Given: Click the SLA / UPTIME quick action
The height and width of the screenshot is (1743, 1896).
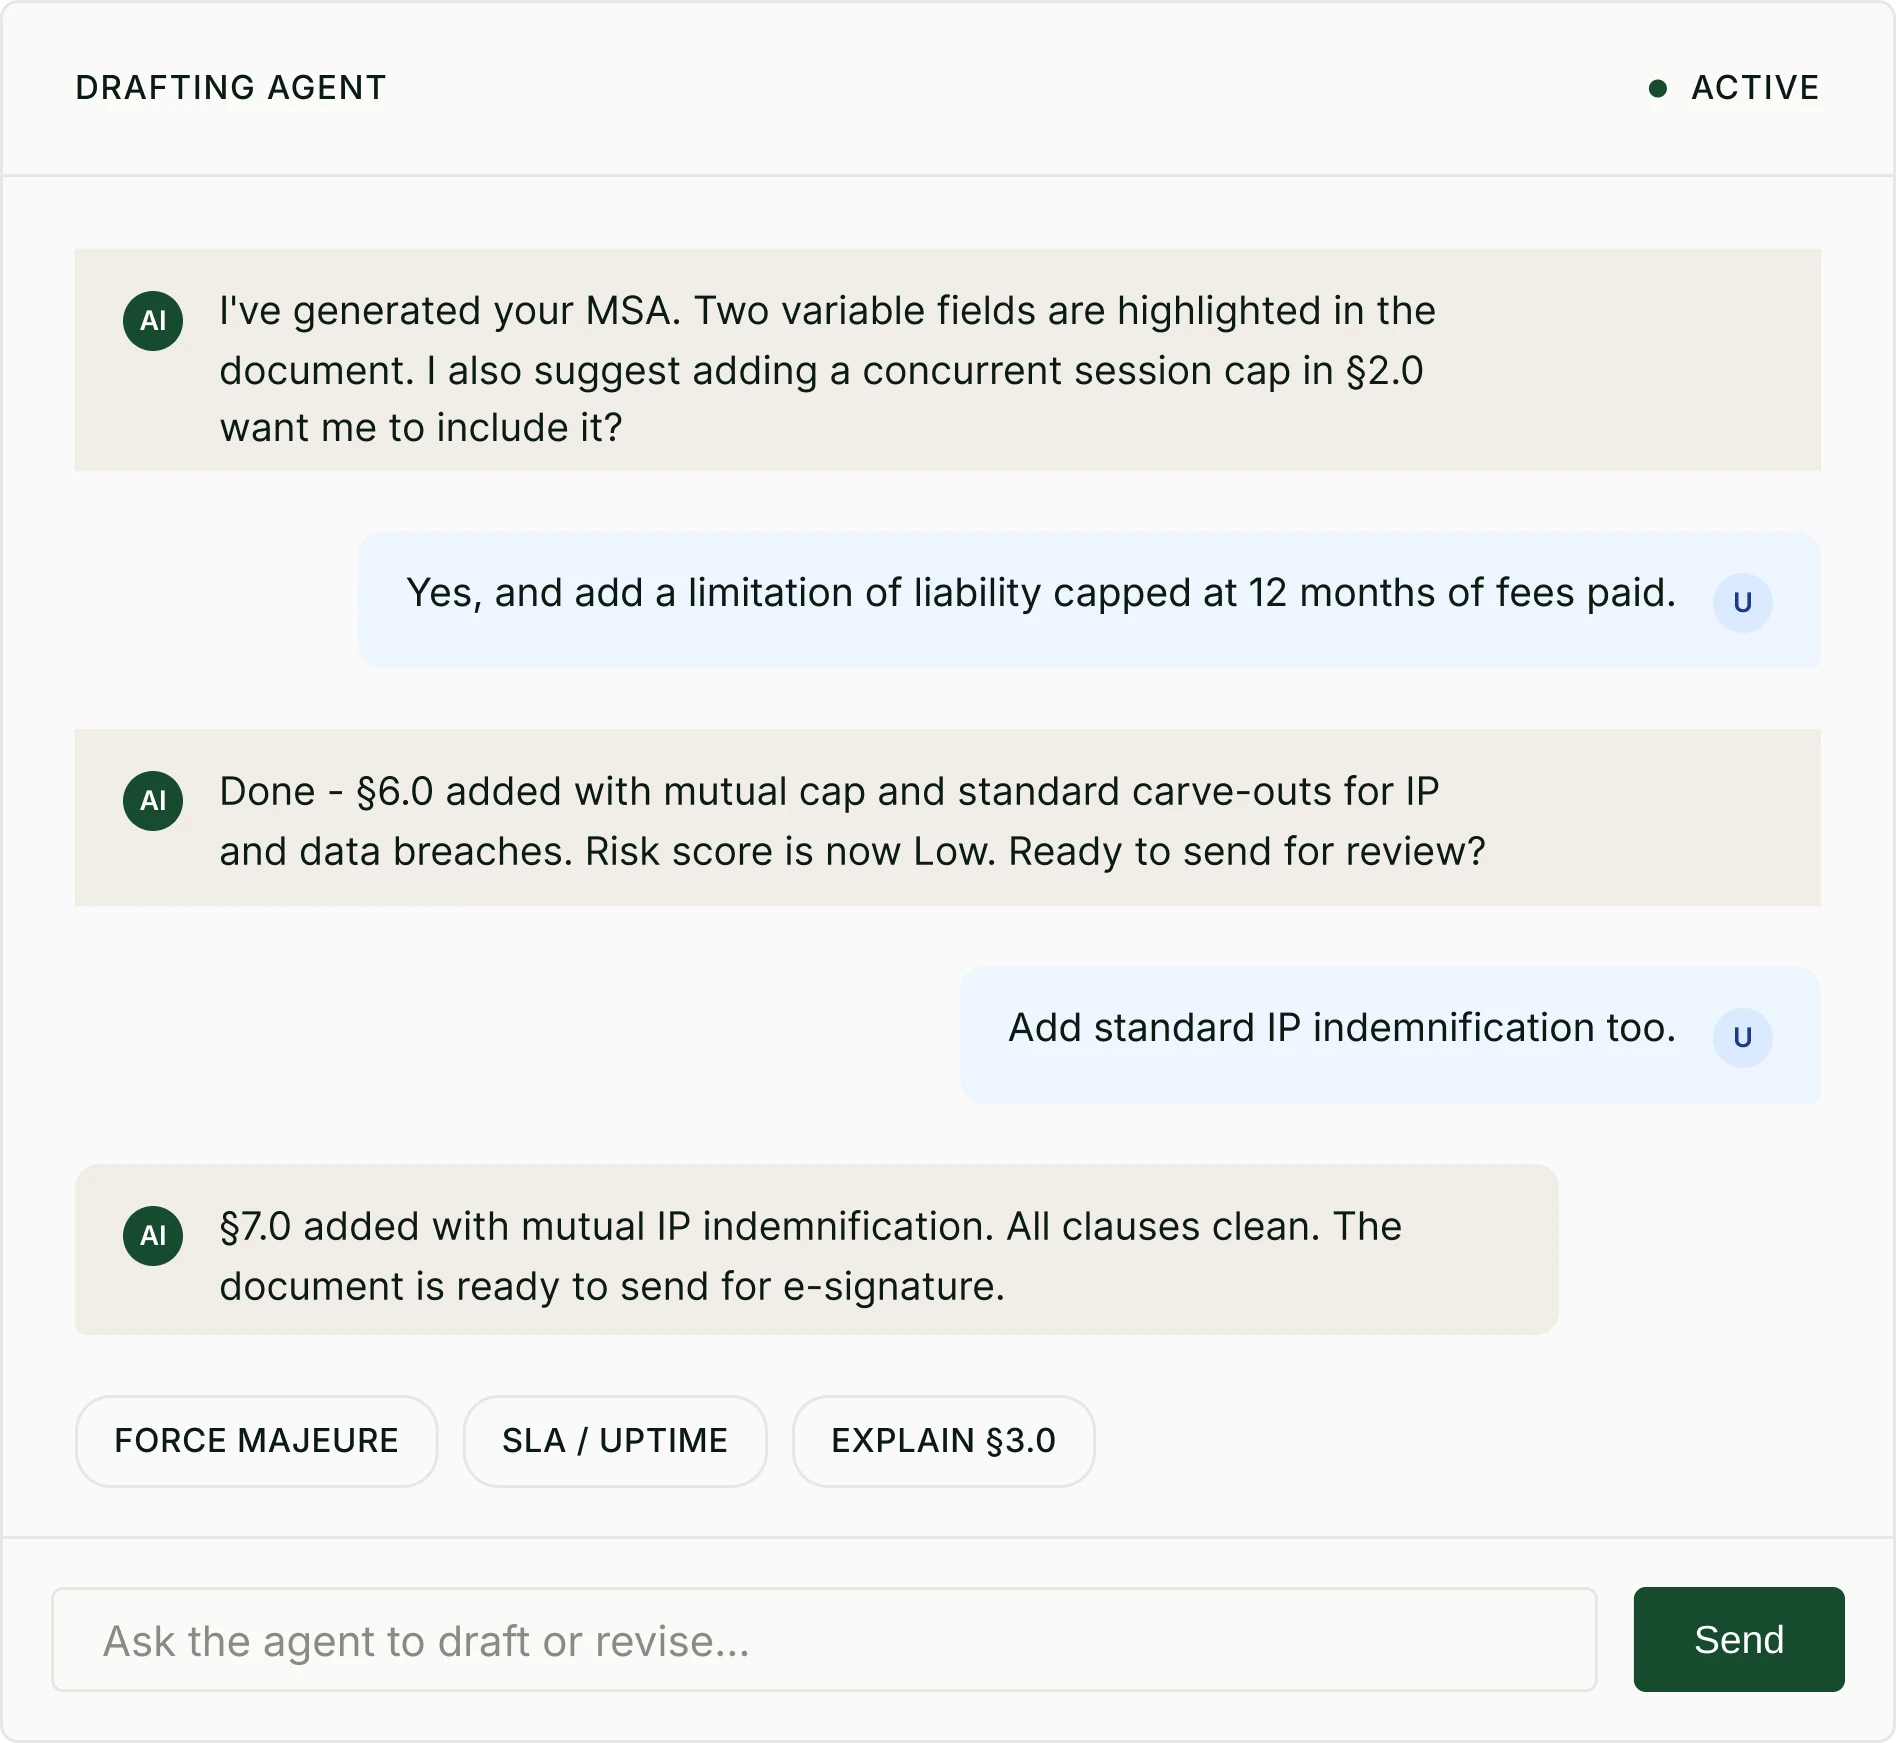Looking at the screenshot, I should [x=614, y=1440].
